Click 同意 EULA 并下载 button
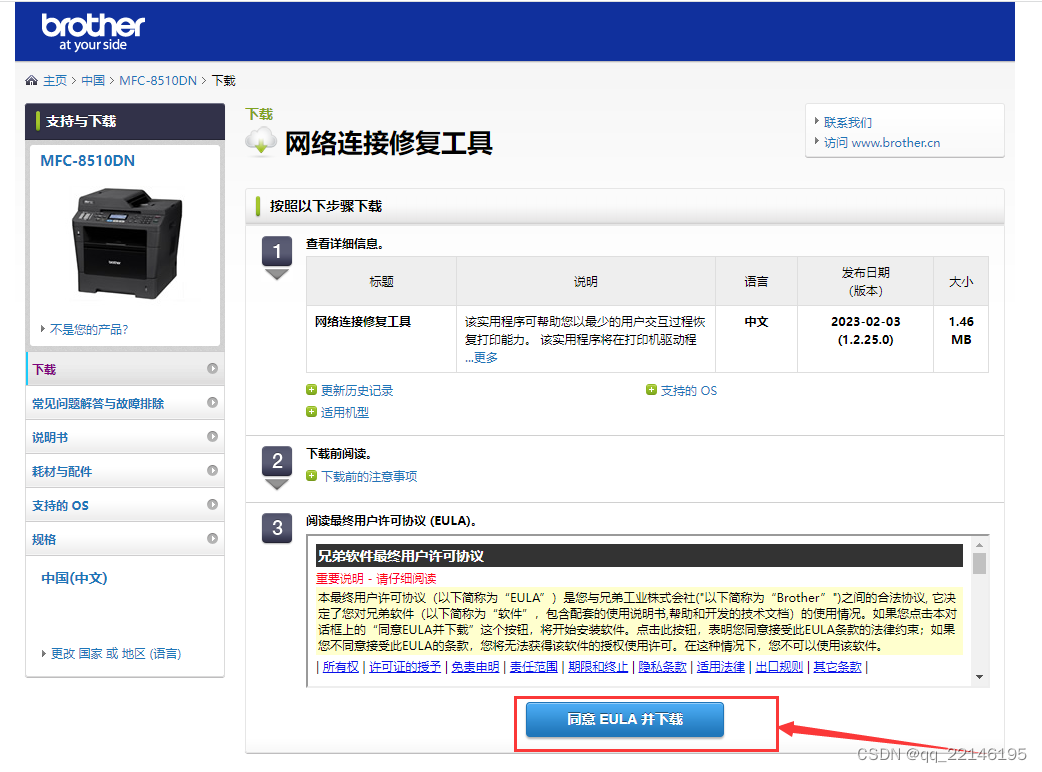This screenshot has height=772, width=1042. [x=625, y=720]
